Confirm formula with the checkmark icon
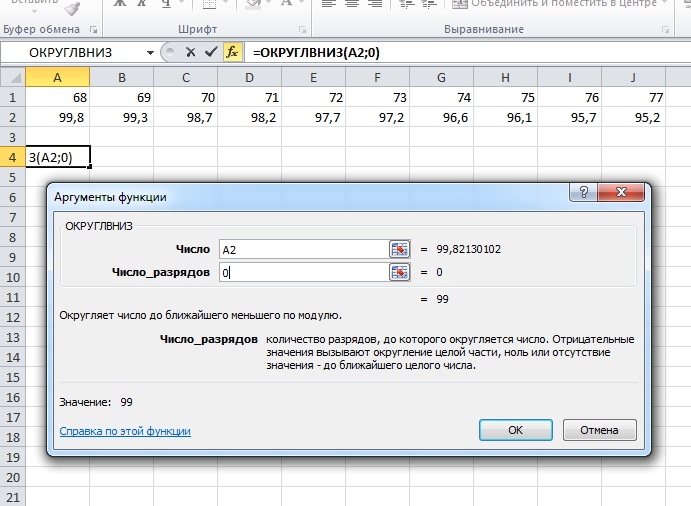This screenshot has width=691, height=506. point(211,52)
